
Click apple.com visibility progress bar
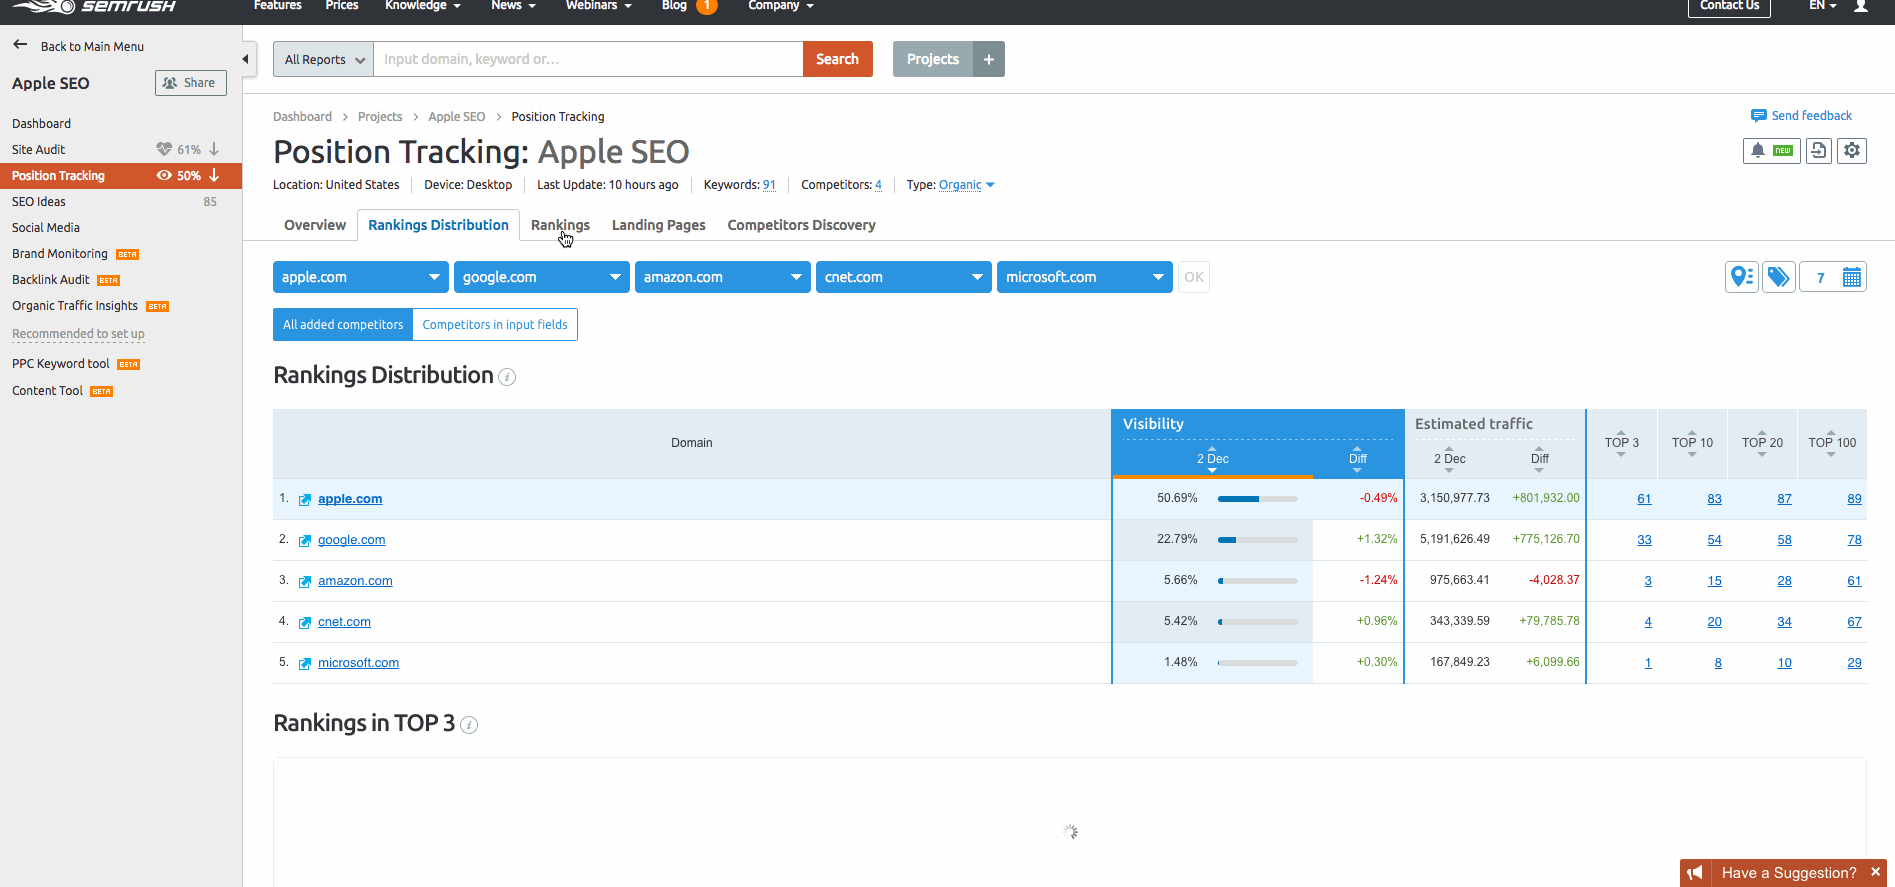click(x=1257, y=499)
